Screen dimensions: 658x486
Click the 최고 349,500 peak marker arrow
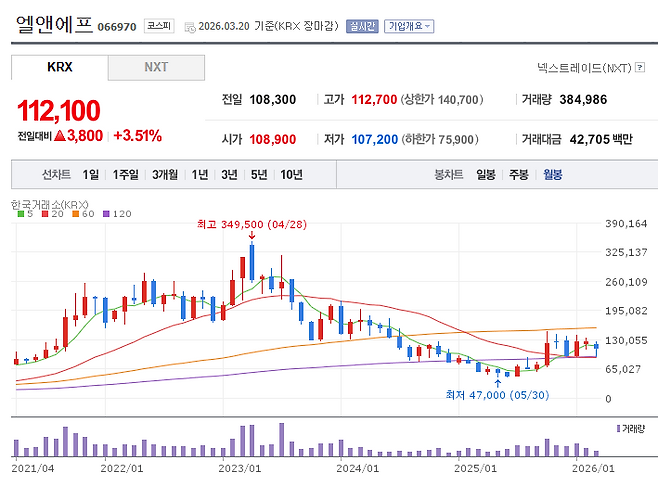(x=251, y=236)
